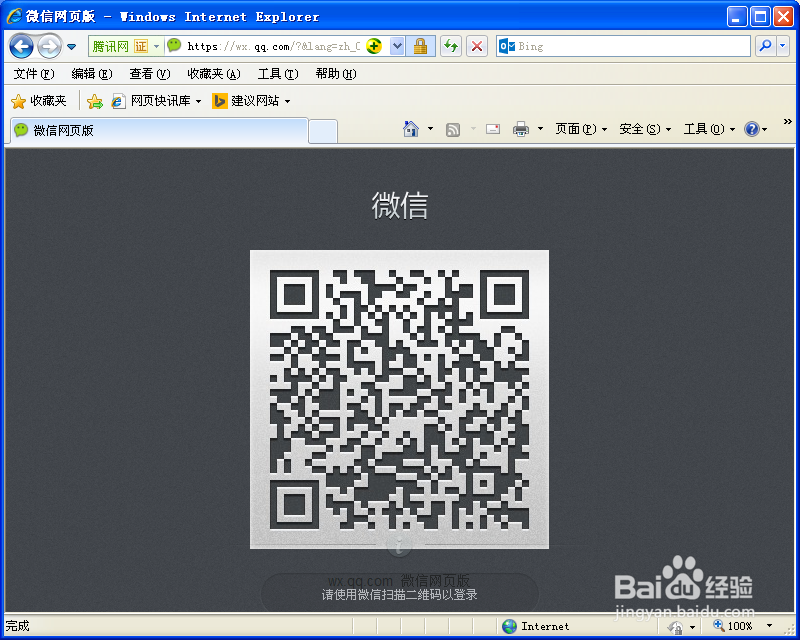Viewport: 800px width, 640px height.
Task: Click the RSS feeds icon
Action: 453,130
